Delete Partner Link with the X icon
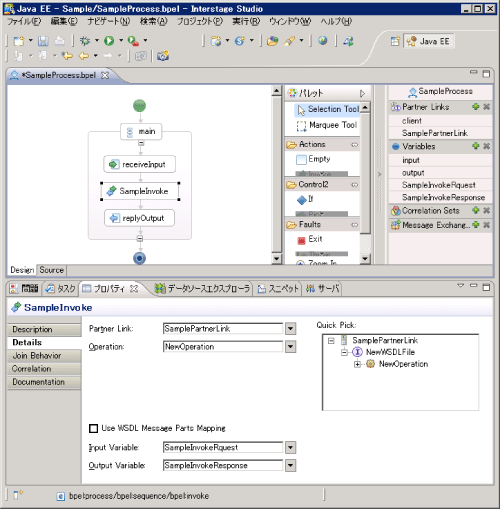The image size is (500, 509). point(486,107)
